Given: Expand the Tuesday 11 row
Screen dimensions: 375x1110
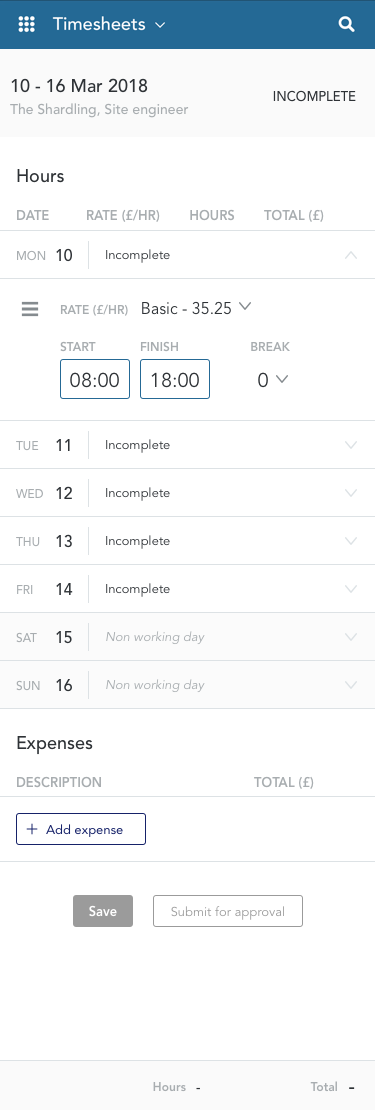Looking at the screenshot, I should click(x=188, y=445).
